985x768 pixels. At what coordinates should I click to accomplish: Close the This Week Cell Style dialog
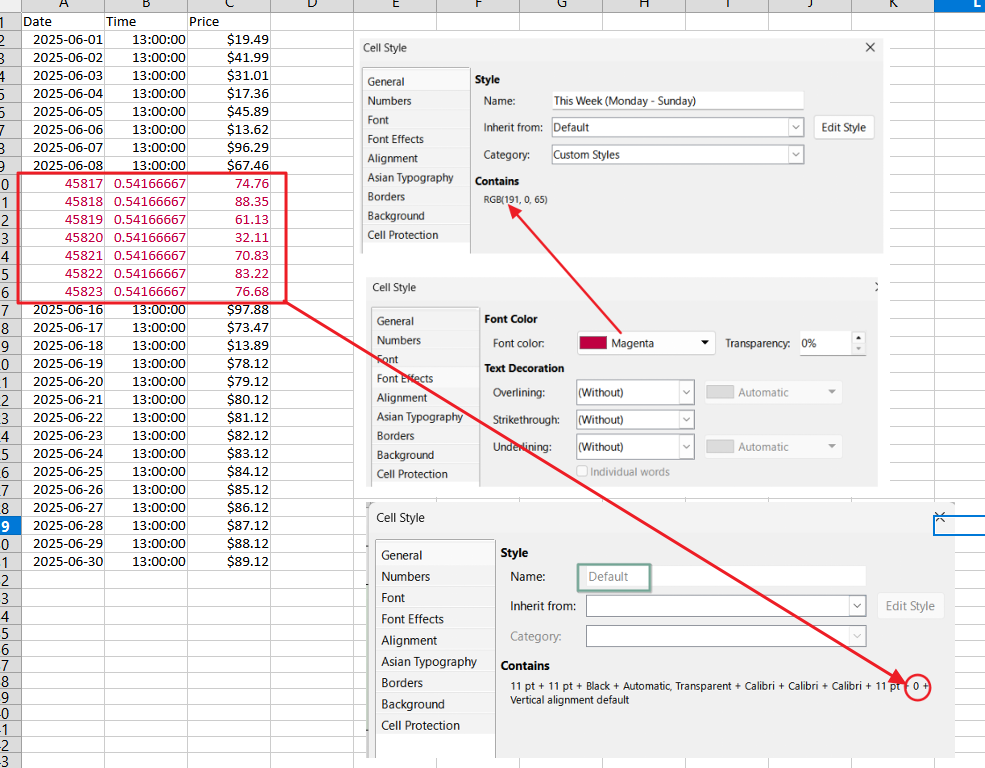pos(870,47)
